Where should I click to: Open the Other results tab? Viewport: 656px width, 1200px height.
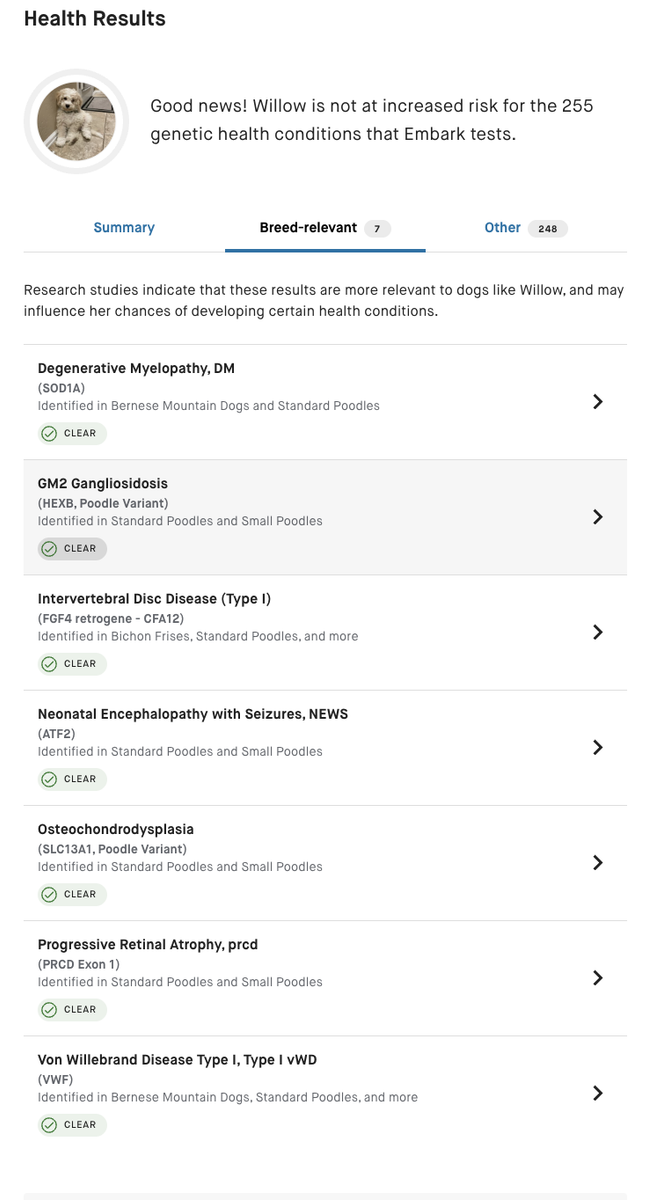[x=502, y=228]
